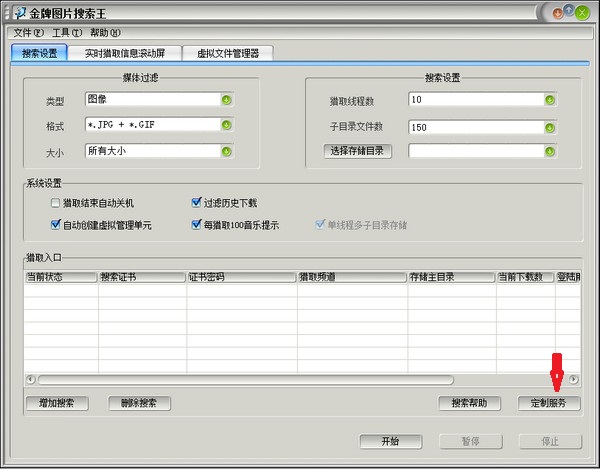Toggle 过滤历史下载 checkbox
The height and width of the screenshot is (470, 600).
(x=196, y=202)
